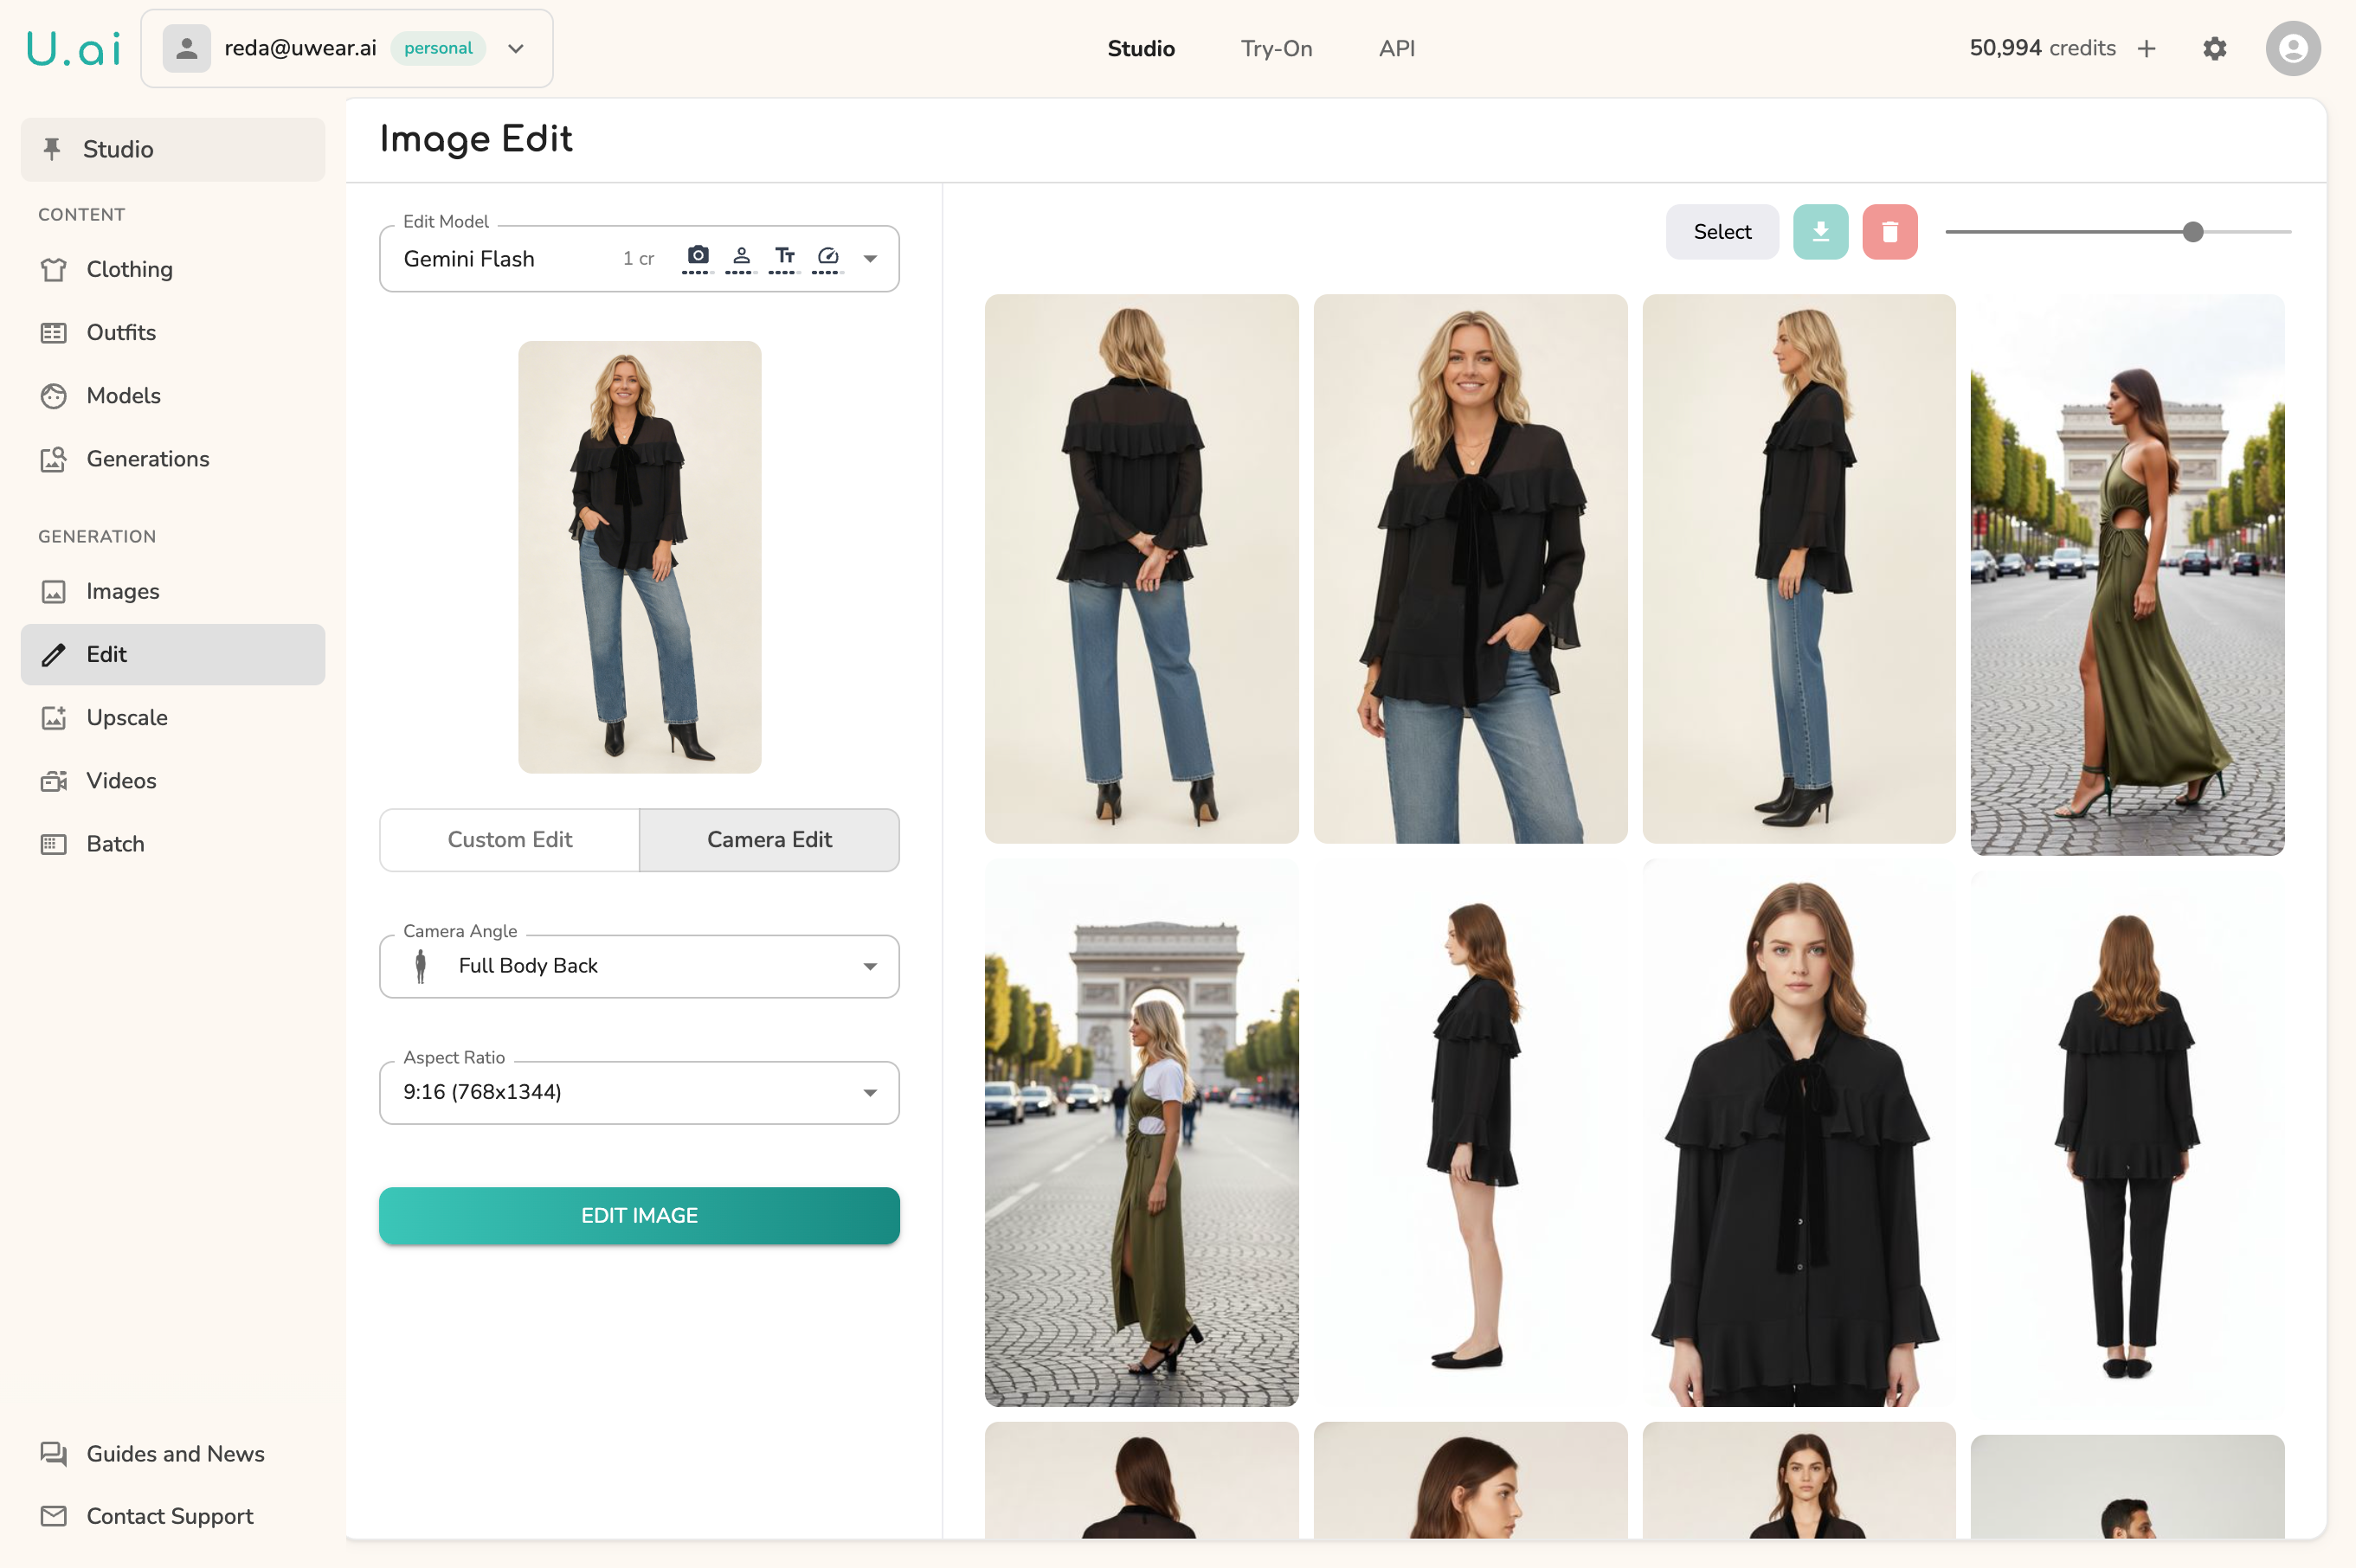This screenshot has width=2356, height=1568.
Task: Click the green download icon button
Action: coord(1820,232)
